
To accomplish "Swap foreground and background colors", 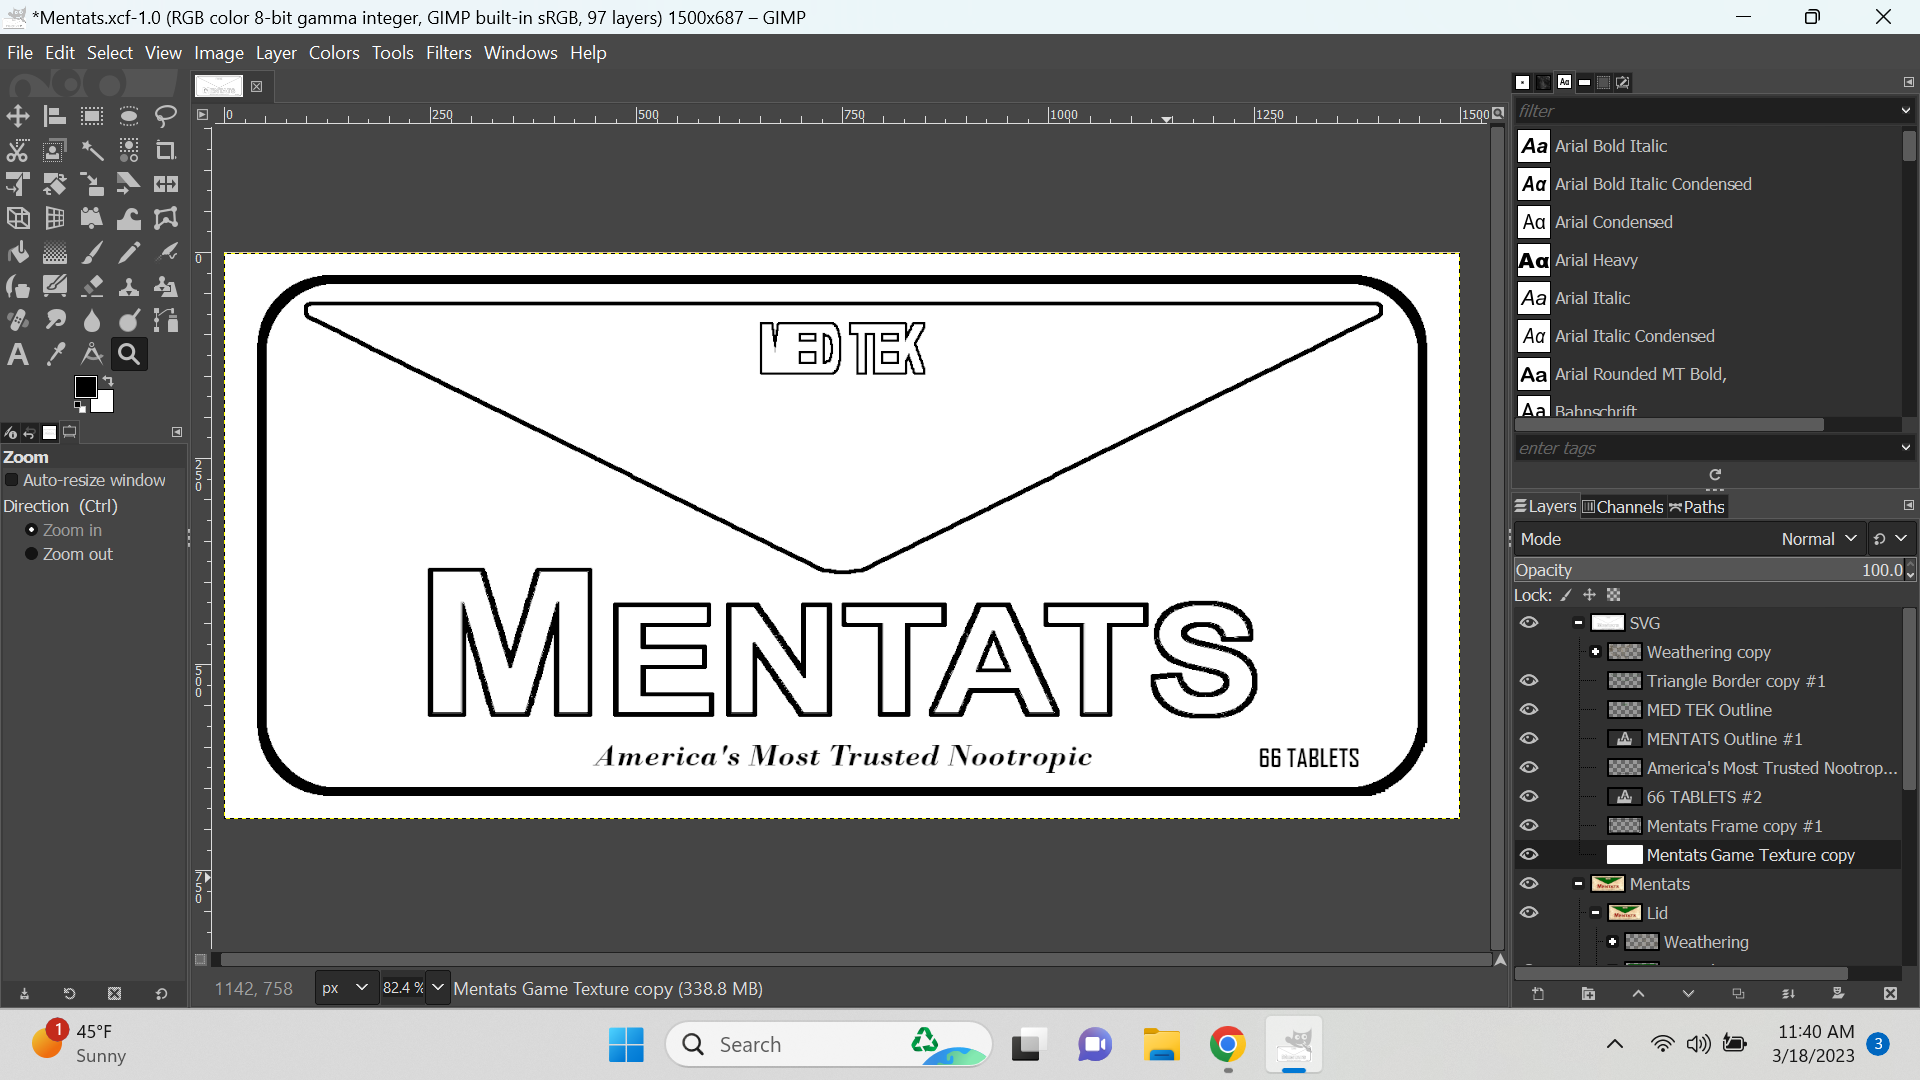I will tap(108, 381).
